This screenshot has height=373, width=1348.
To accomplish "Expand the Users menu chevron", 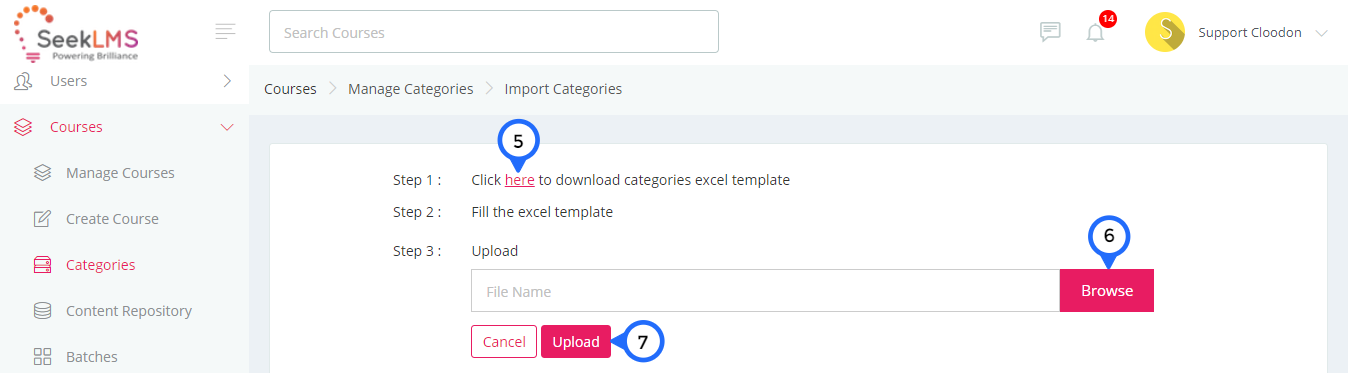I will pos(227,81).
